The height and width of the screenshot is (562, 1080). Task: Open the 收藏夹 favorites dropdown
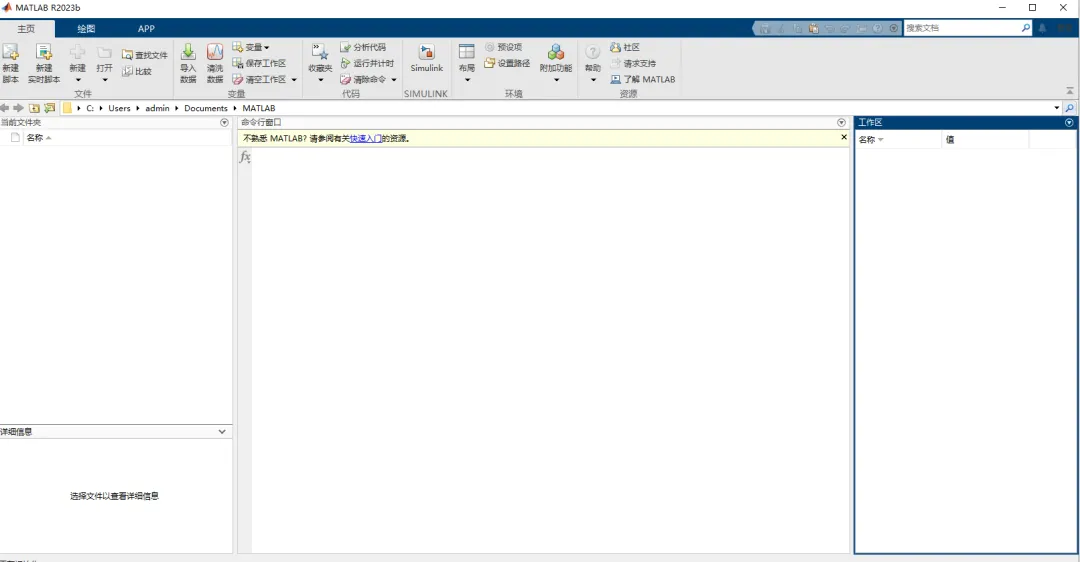tap(320, 80)
